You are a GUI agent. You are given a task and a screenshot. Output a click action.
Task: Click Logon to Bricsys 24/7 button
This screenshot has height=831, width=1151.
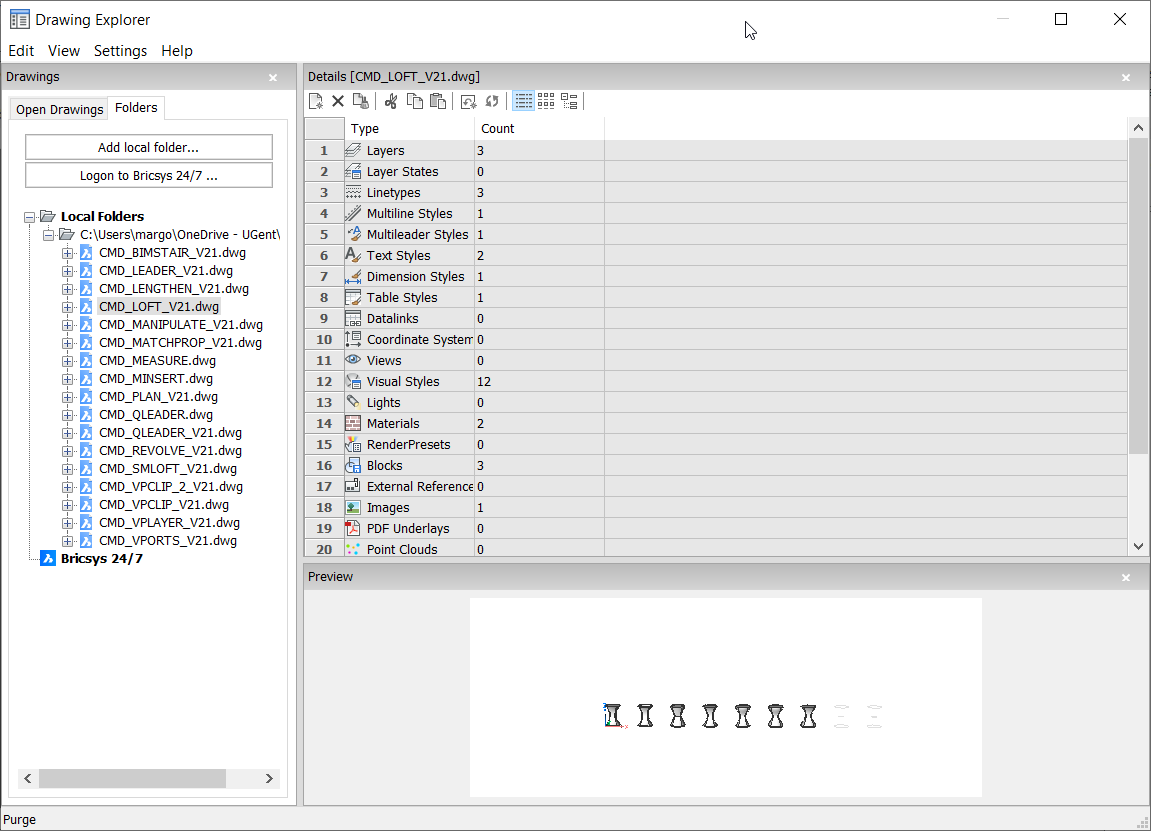coord(148,176)
